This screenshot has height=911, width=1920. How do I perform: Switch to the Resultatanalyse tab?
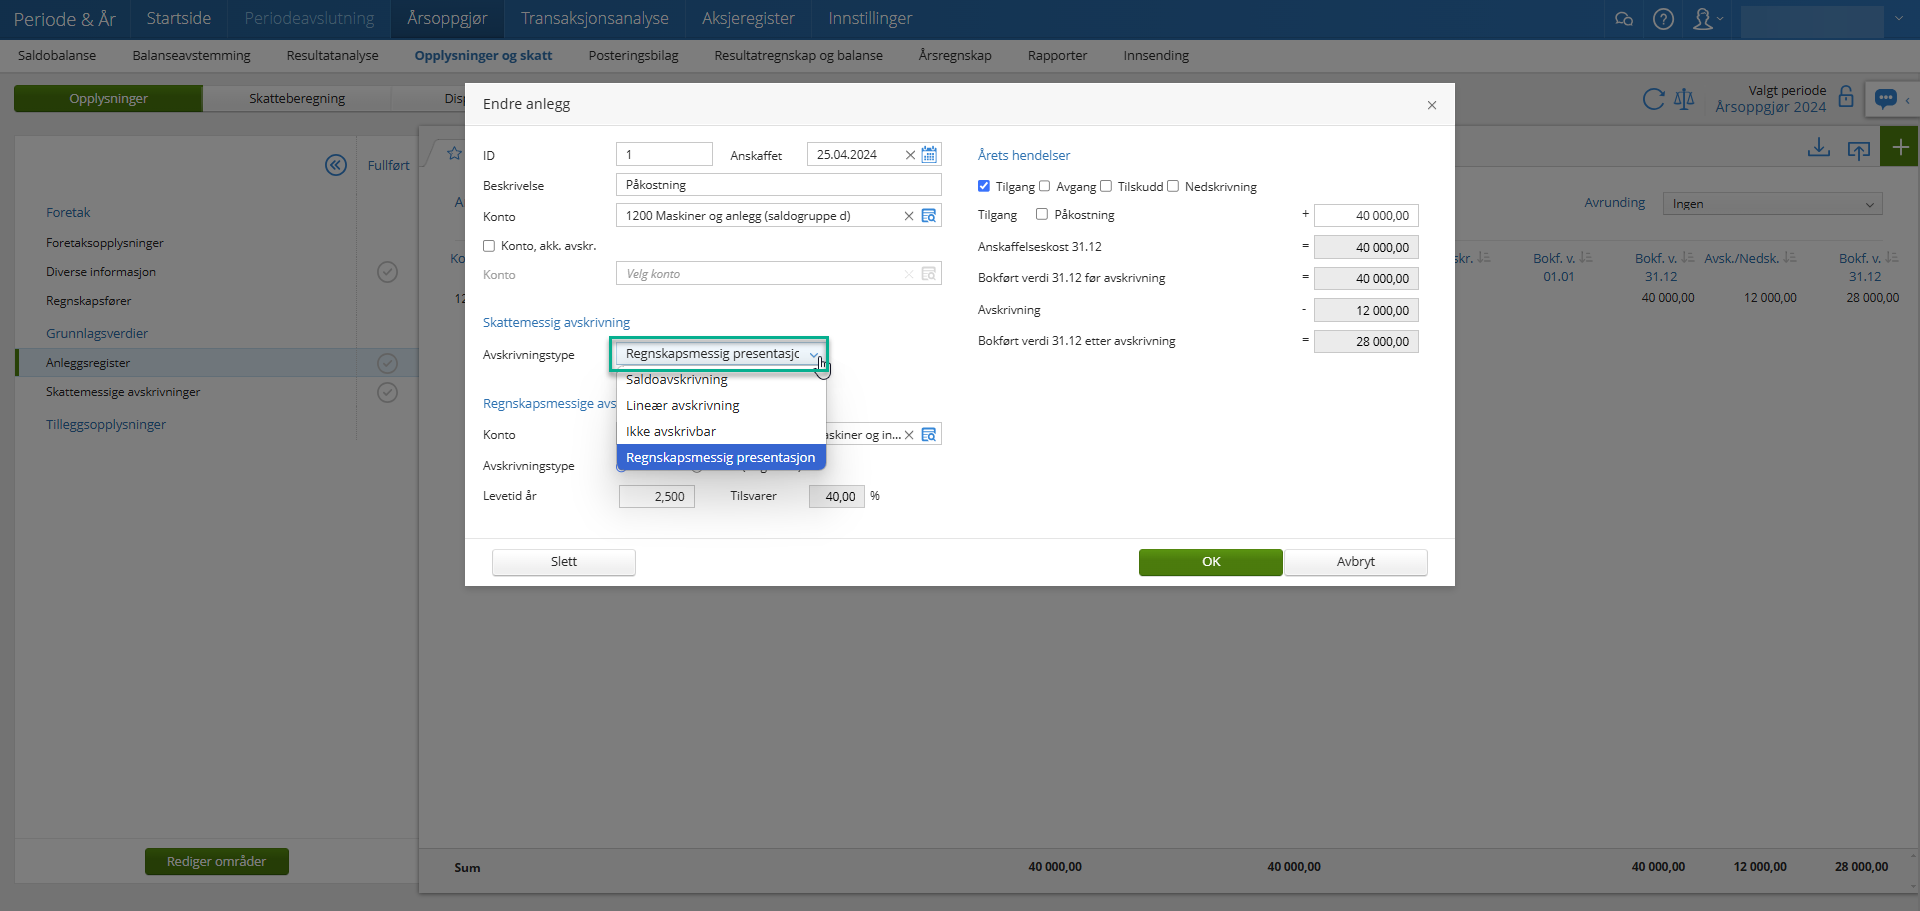332,56
